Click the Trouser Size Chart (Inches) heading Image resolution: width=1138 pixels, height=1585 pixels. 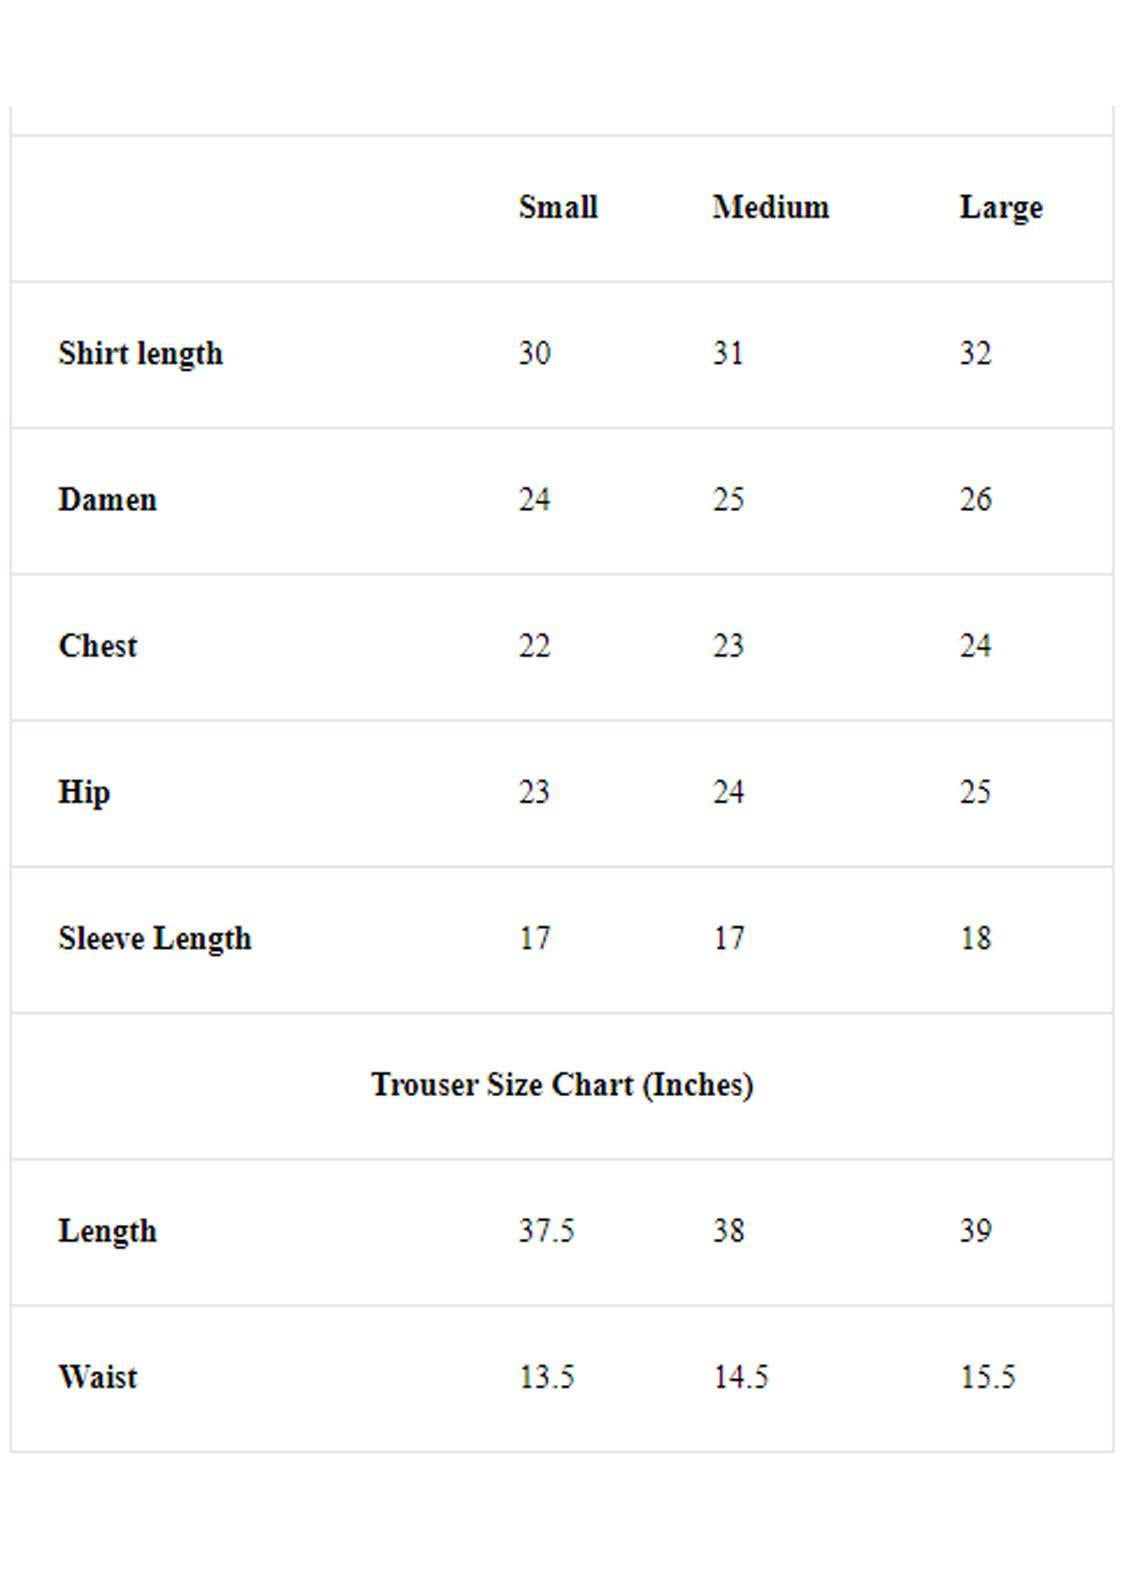tap(562, 1085)
